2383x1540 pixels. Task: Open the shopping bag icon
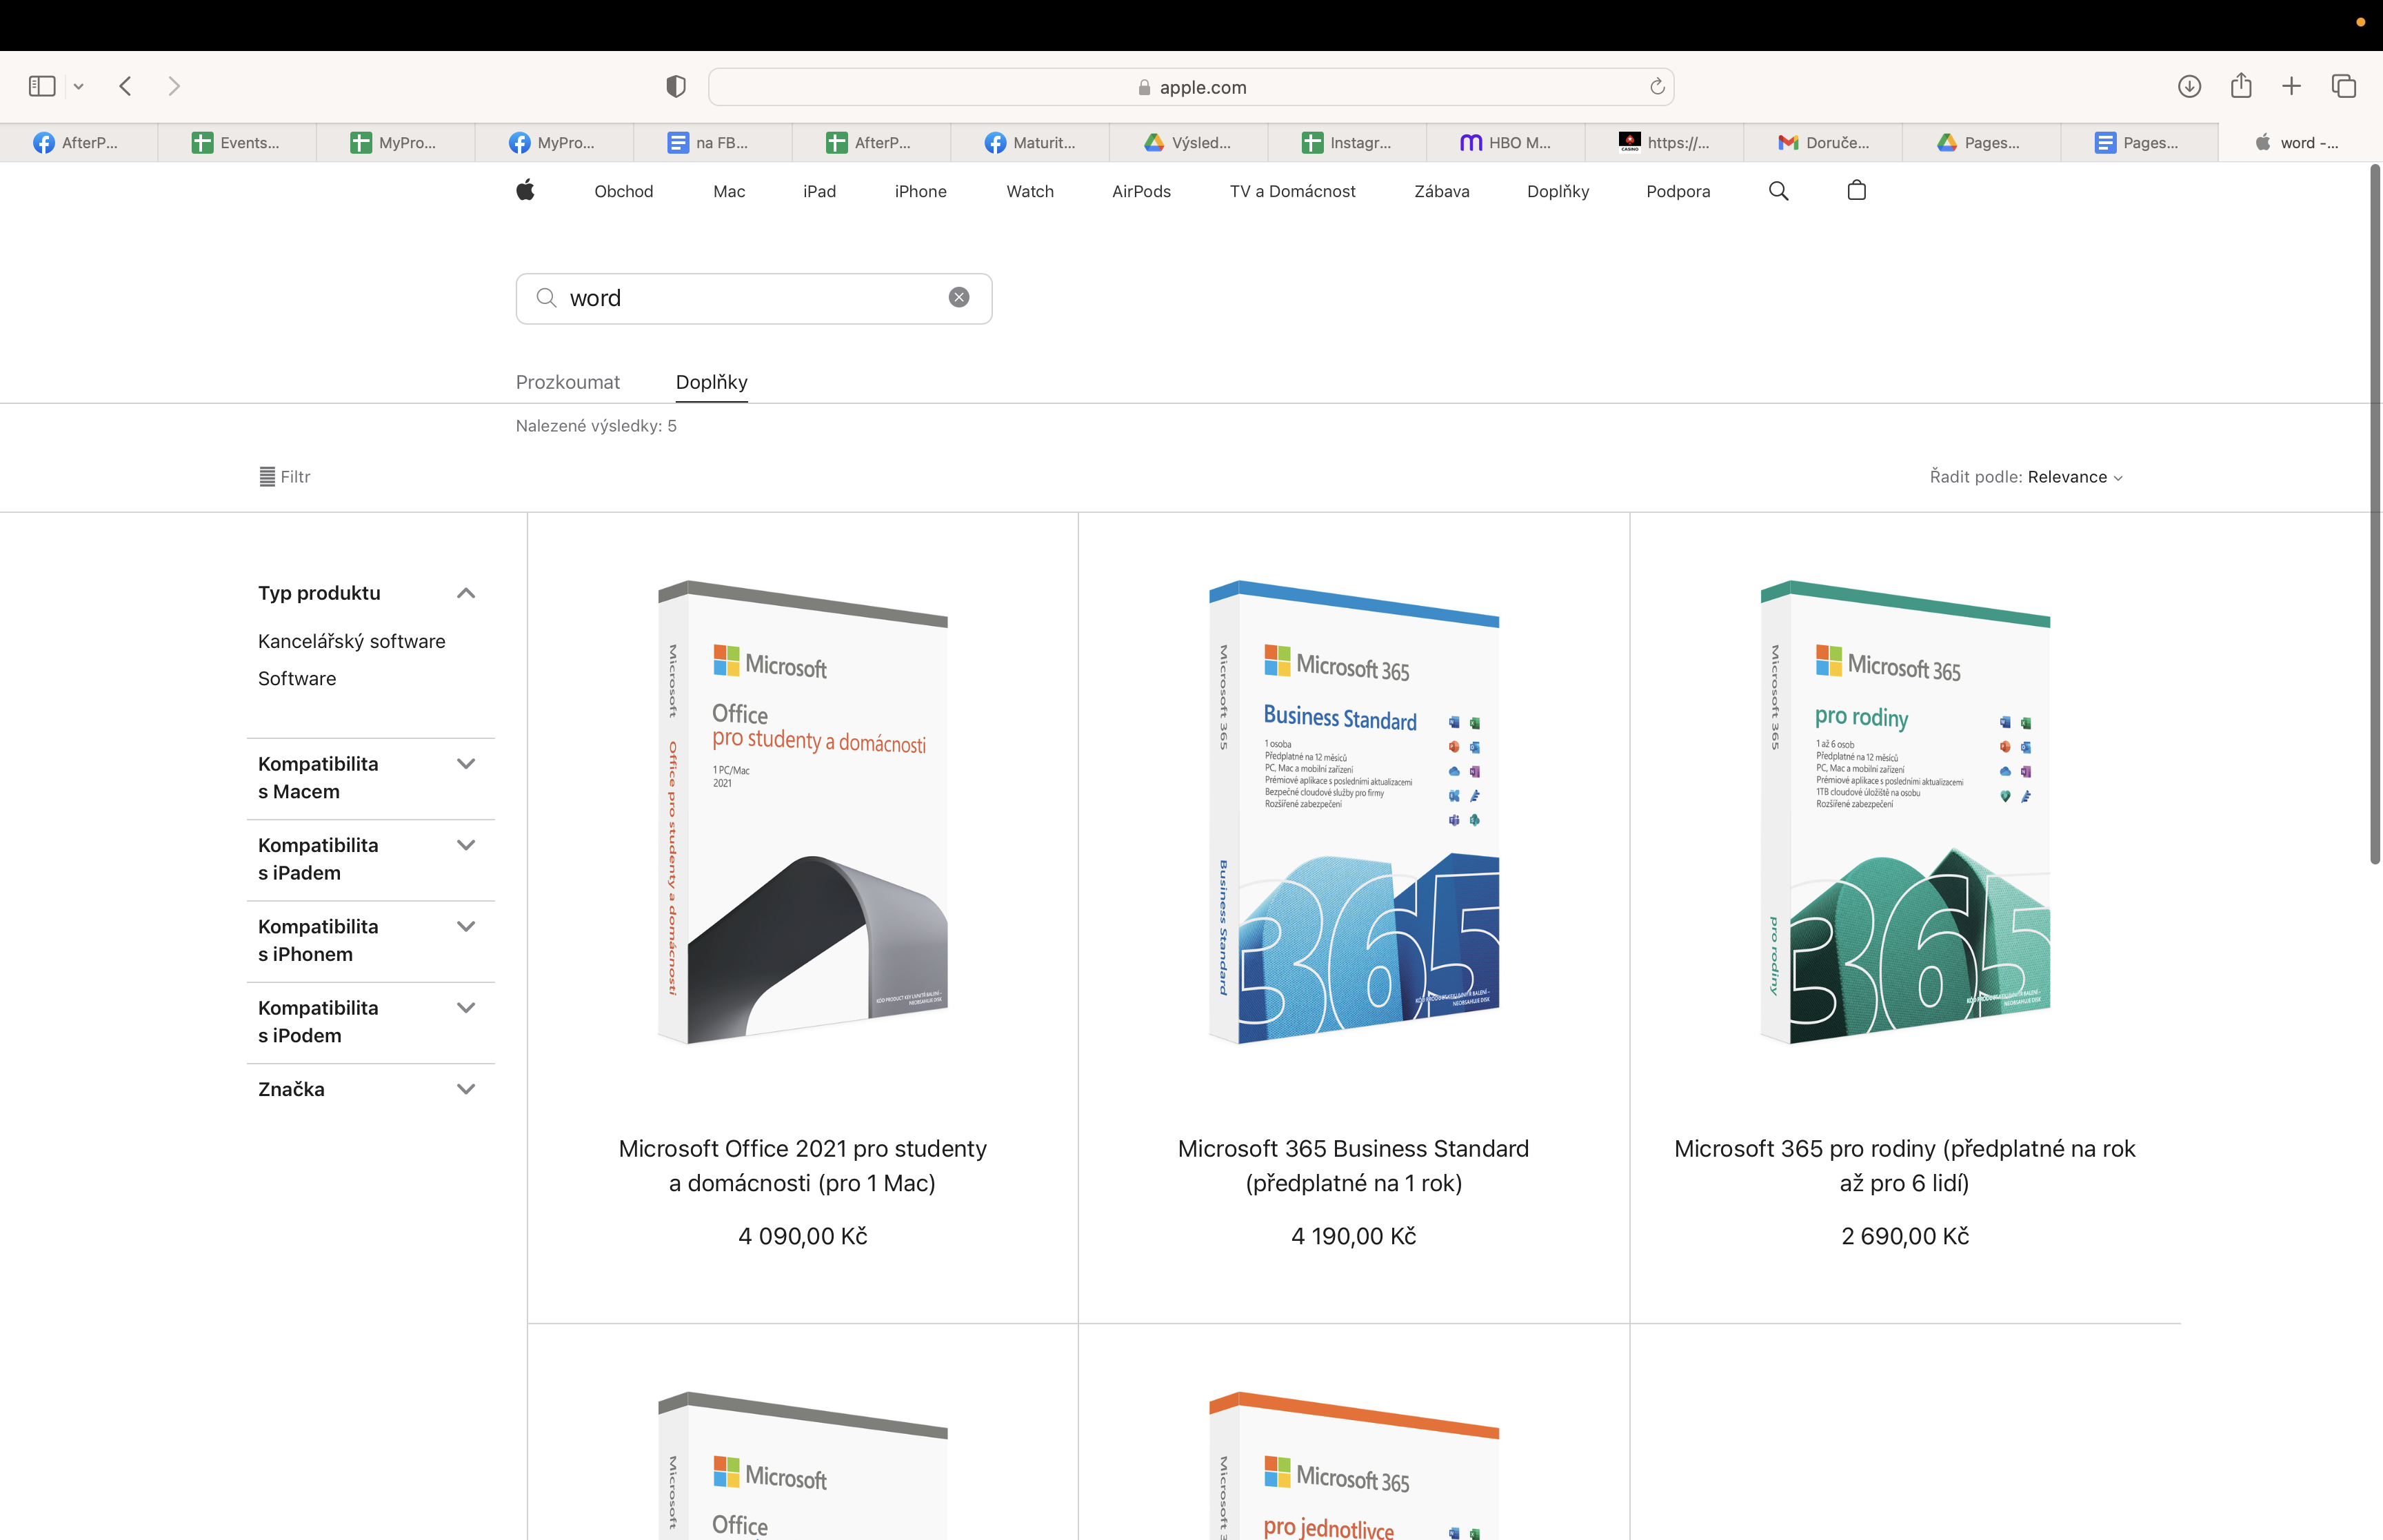point(1856,190)
